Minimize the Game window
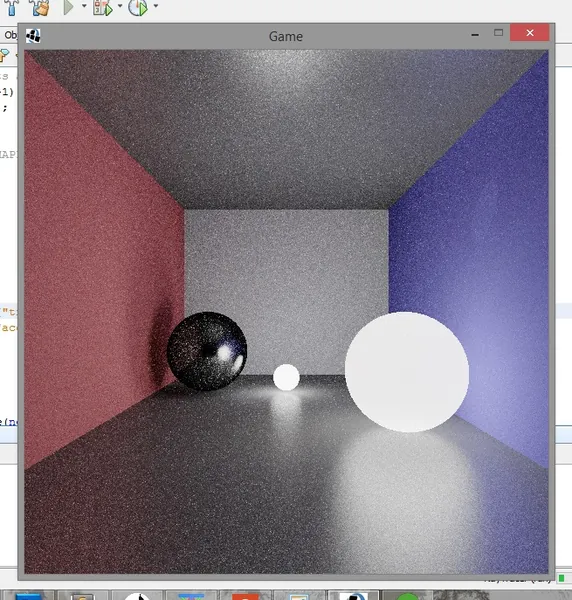The image size is (572, 600). (x=475, y=34)
